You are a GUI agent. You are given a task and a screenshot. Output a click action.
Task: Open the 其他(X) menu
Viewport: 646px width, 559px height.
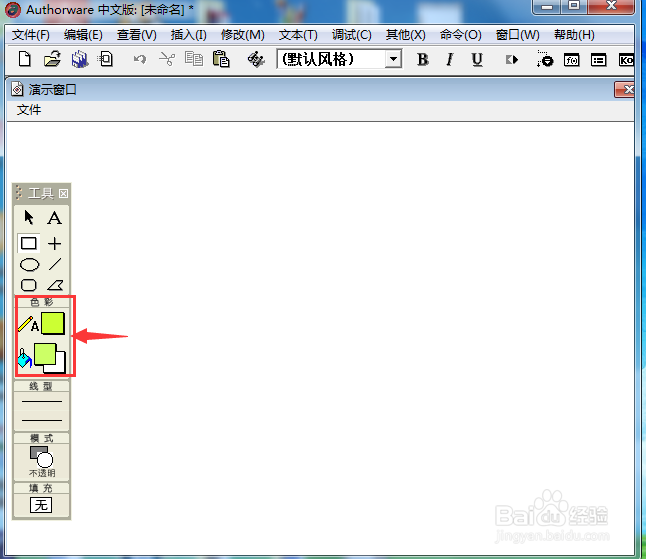click(x=405, y=35)
